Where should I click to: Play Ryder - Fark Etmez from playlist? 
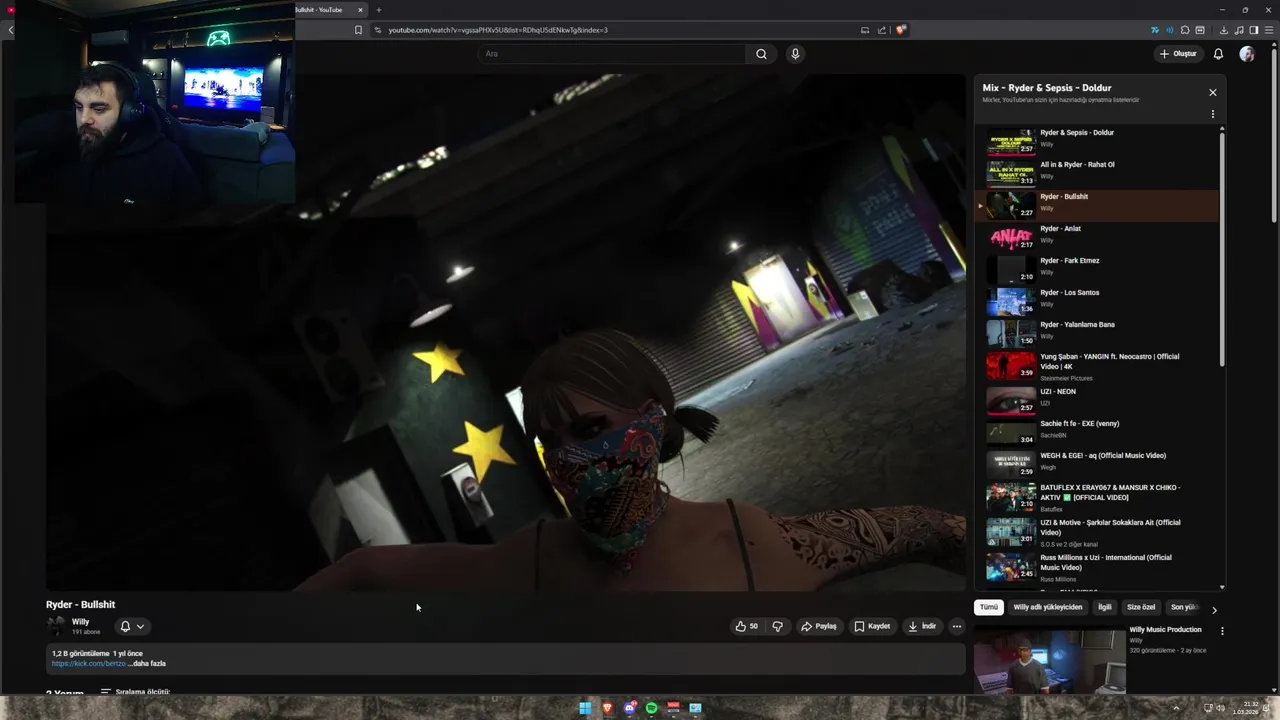[x=1097, y=268]
